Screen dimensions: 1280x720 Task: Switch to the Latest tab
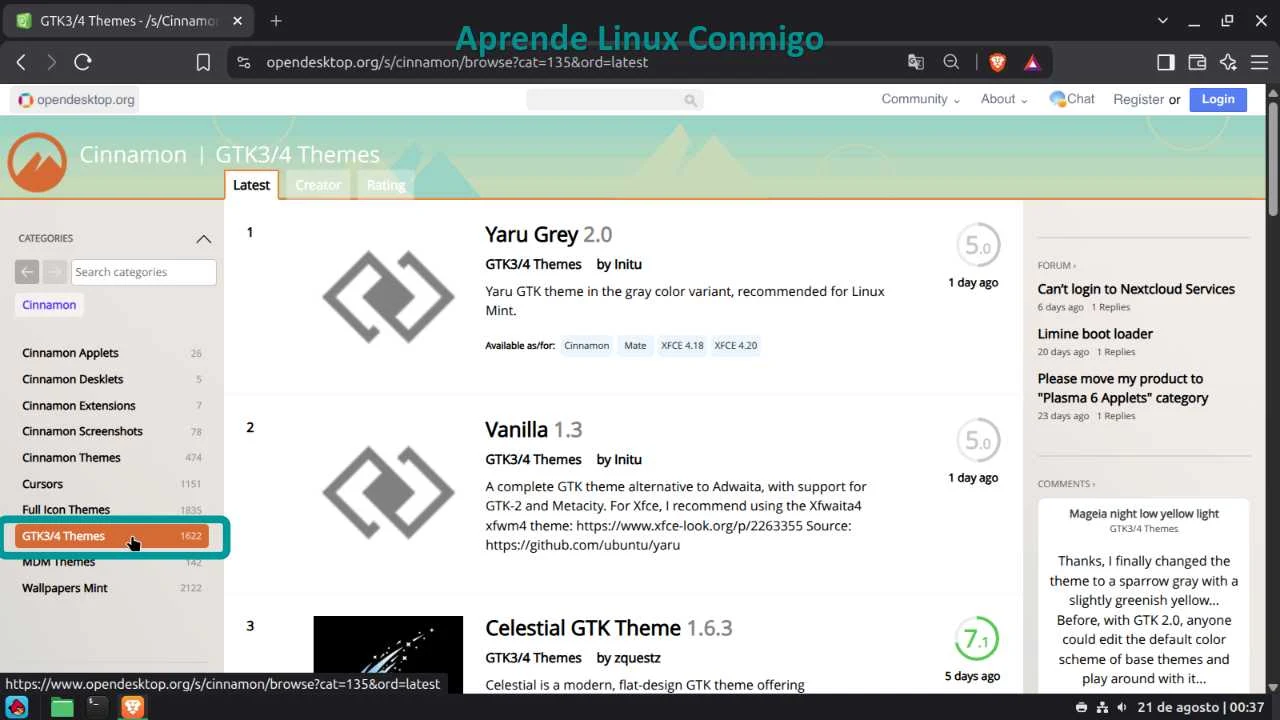pos(251,185)
